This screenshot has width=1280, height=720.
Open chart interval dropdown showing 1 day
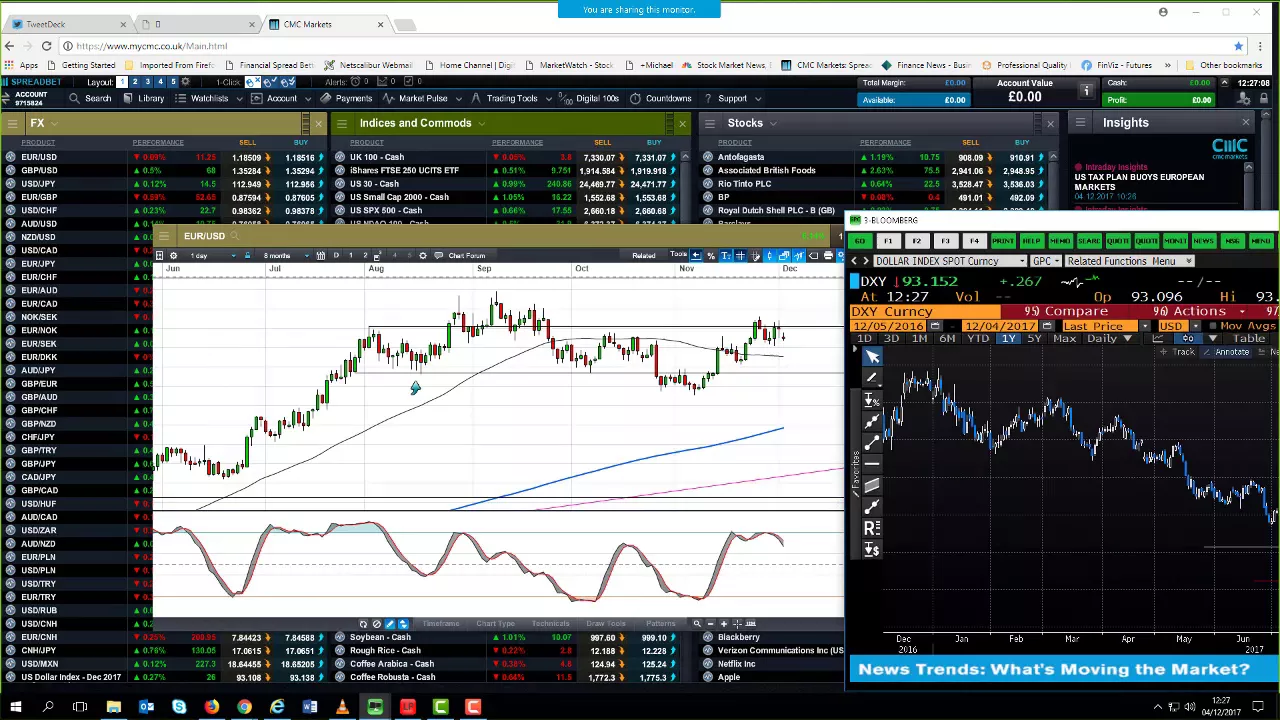tap(212, 256)
